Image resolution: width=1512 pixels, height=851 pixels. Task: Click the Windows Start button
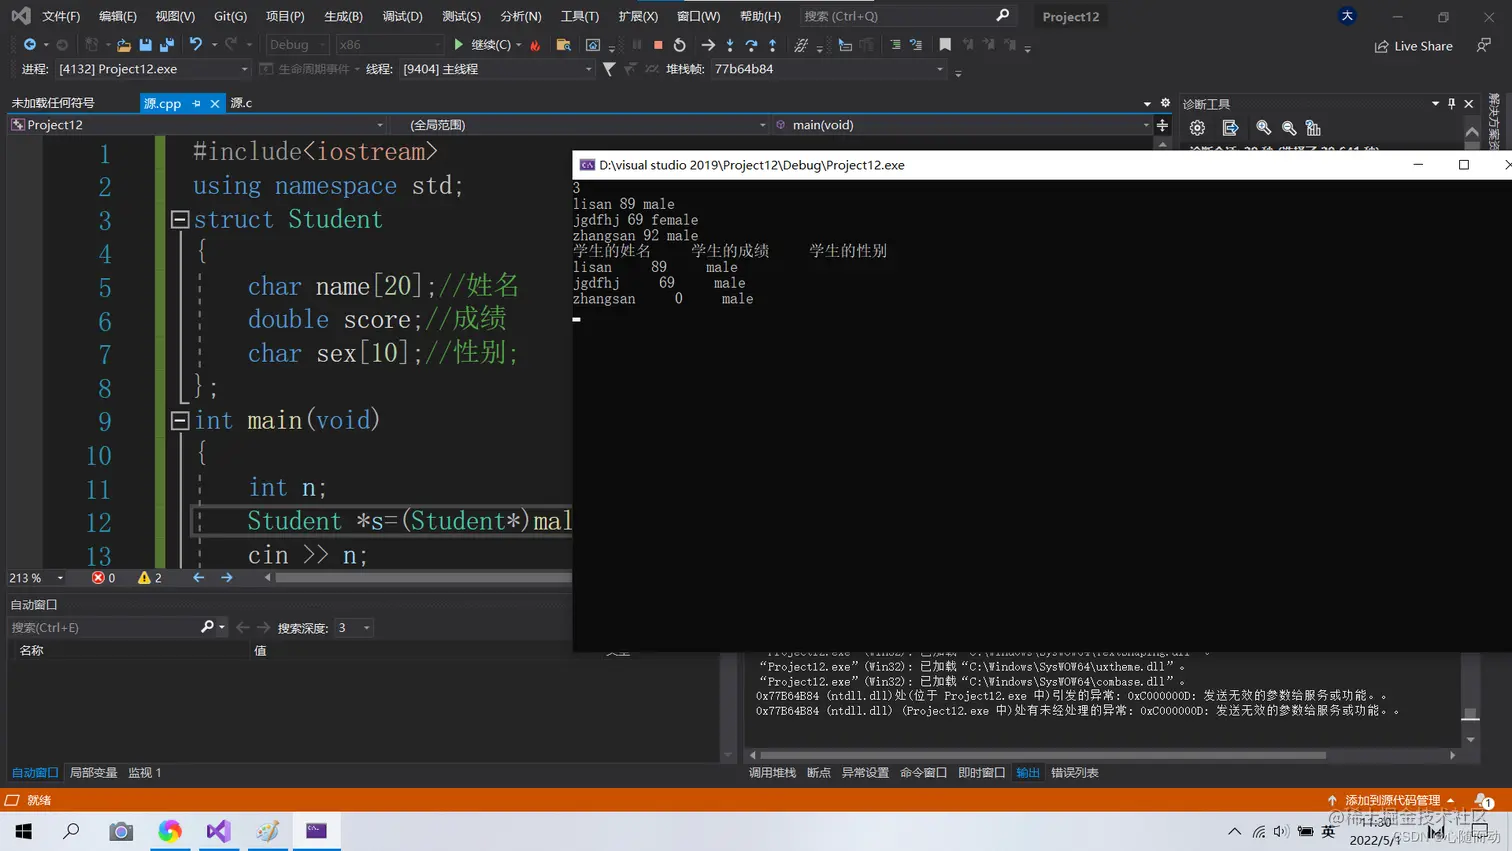24,831
